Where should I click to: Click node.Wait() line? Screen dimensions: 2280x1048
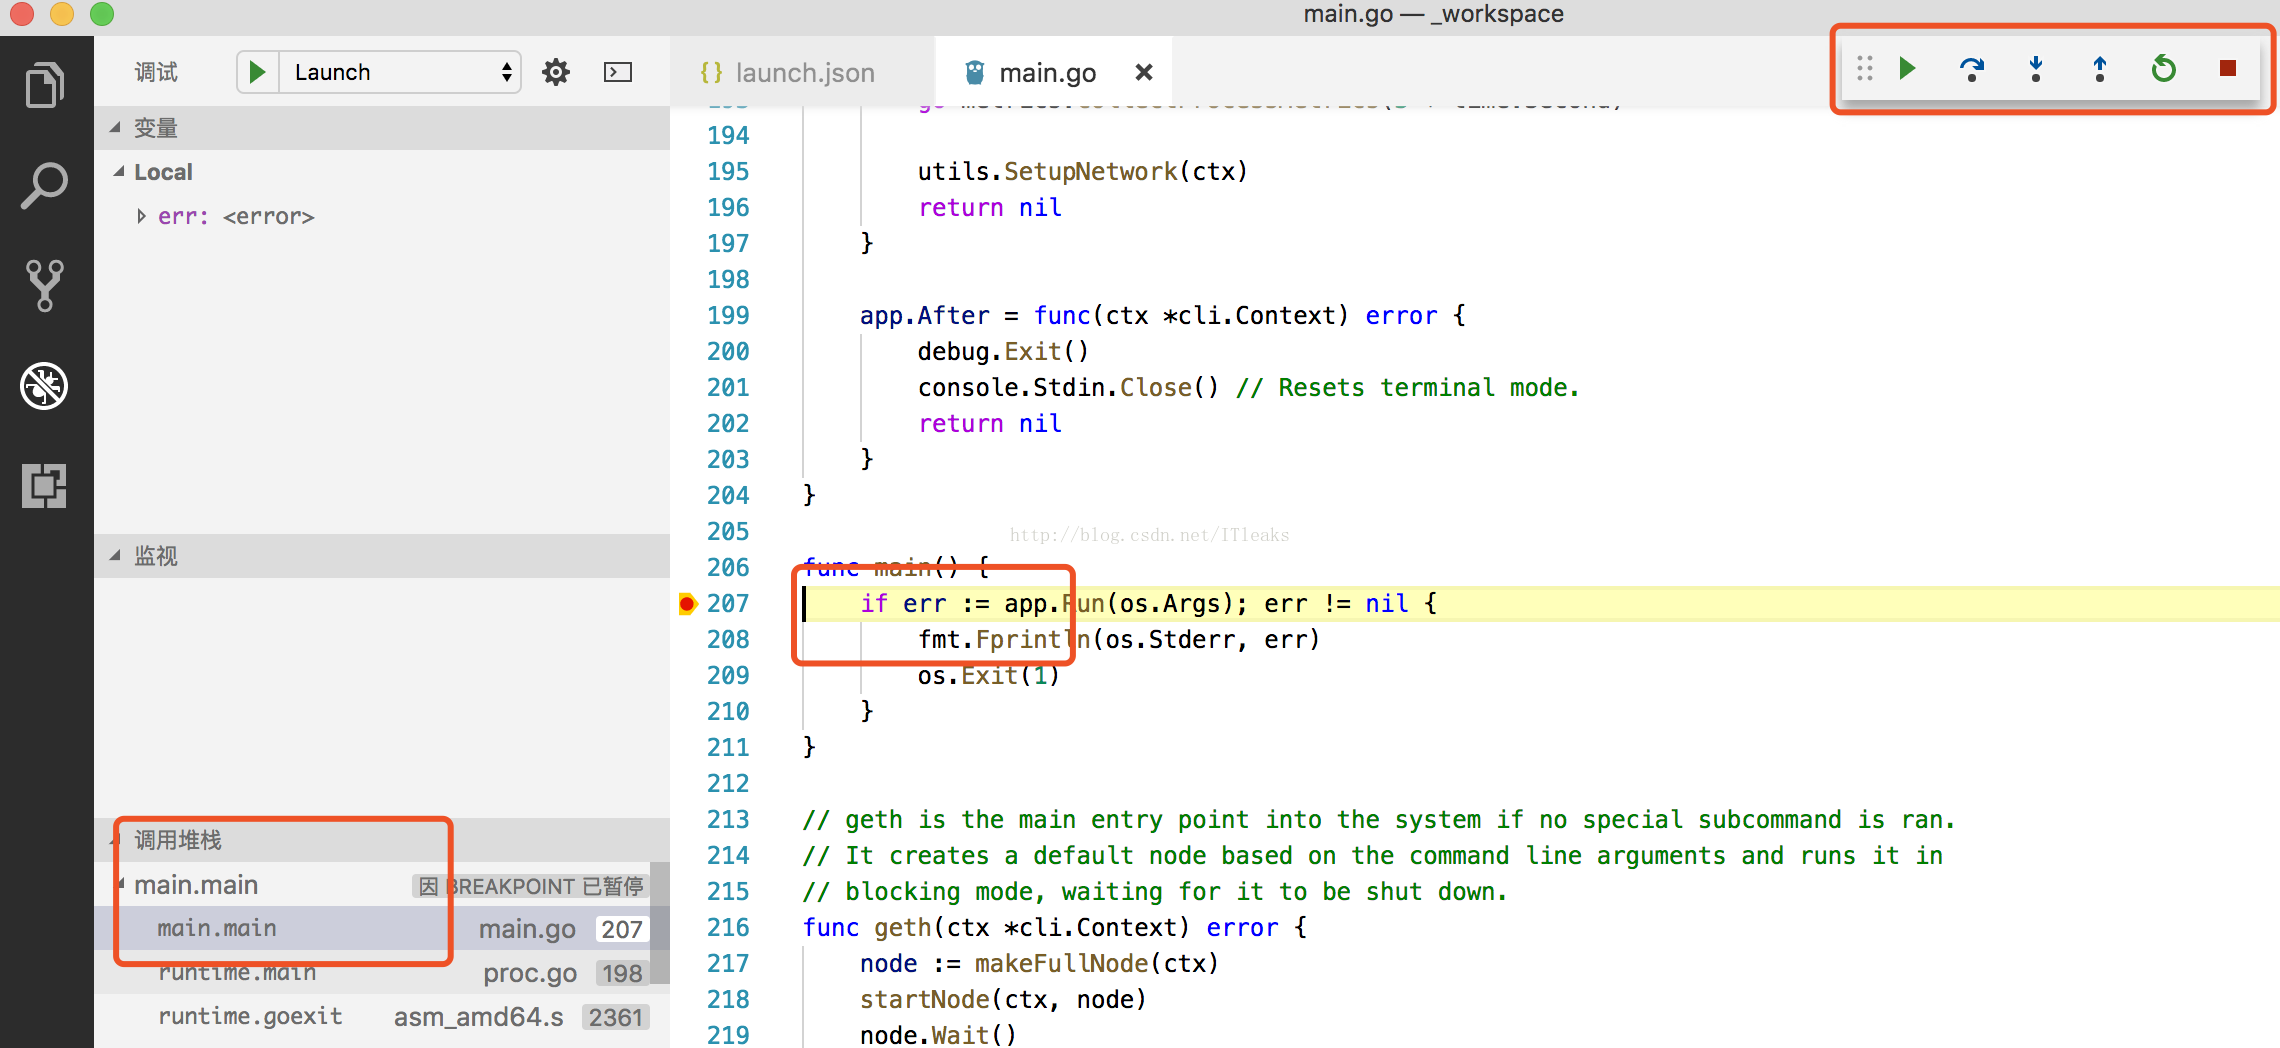tap(938, 1035)
